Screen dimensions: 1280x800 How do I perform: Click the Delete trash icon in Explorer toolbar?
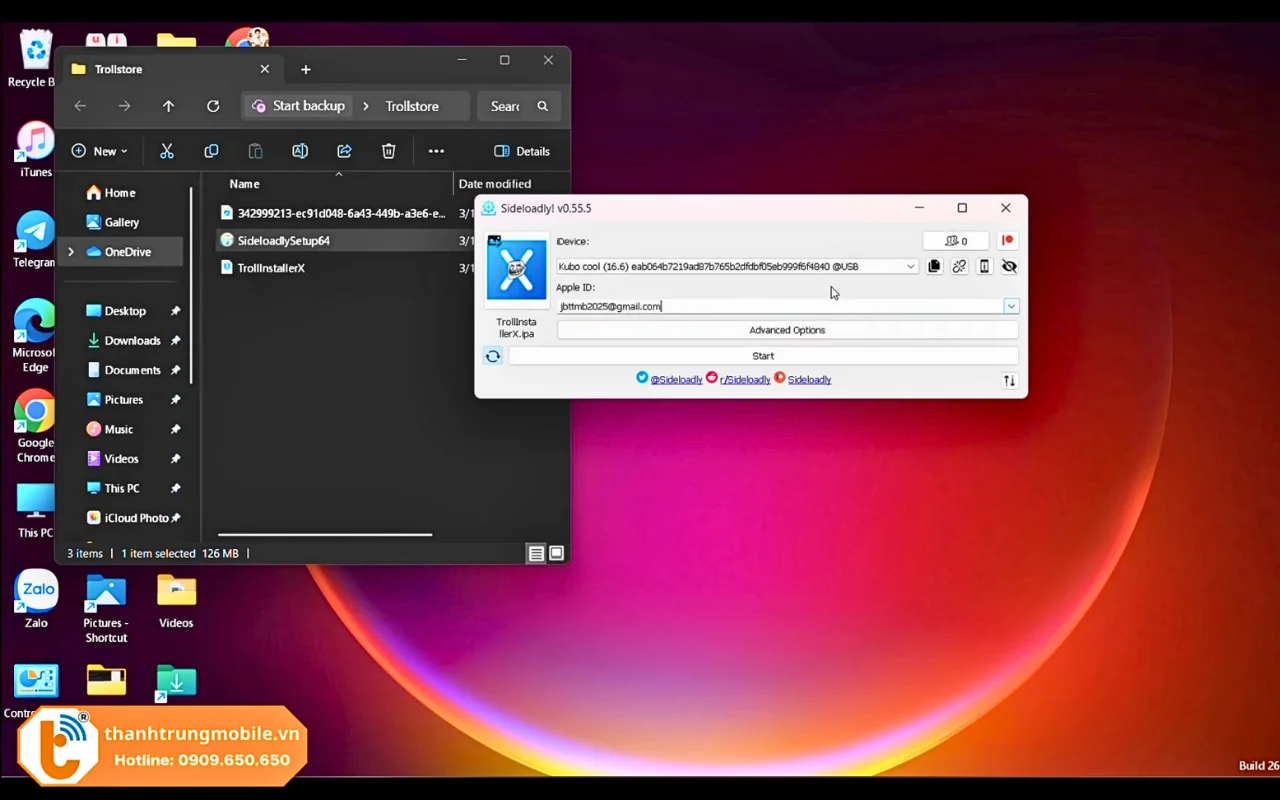[x=388, y=151]
